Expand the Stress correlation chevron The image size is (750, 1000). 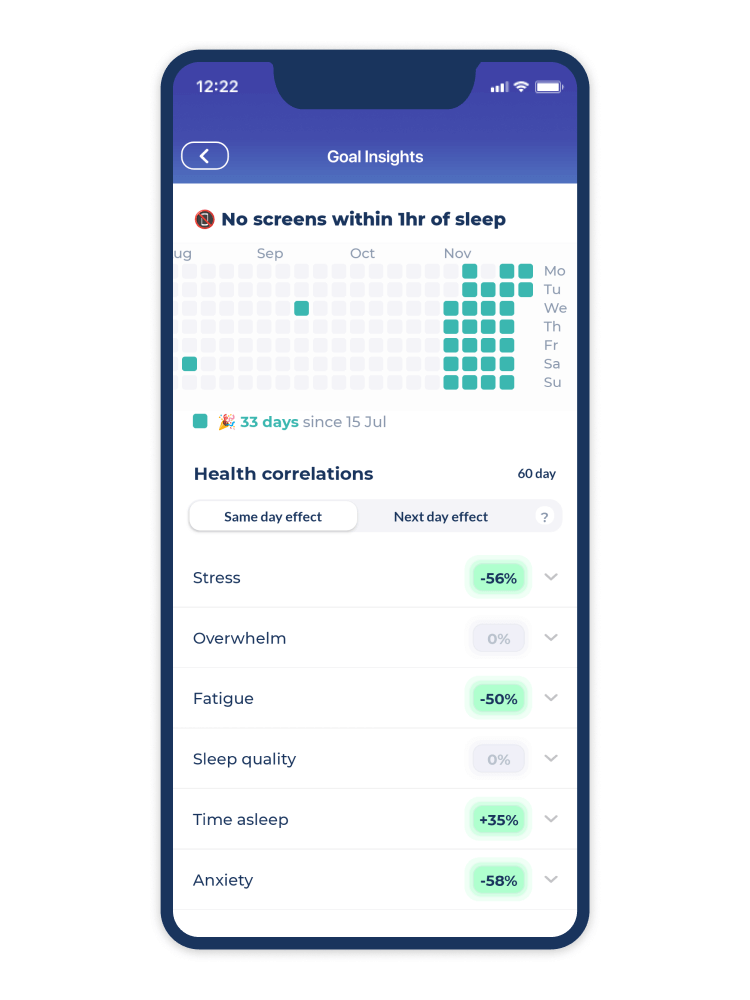tap(551, 577)
